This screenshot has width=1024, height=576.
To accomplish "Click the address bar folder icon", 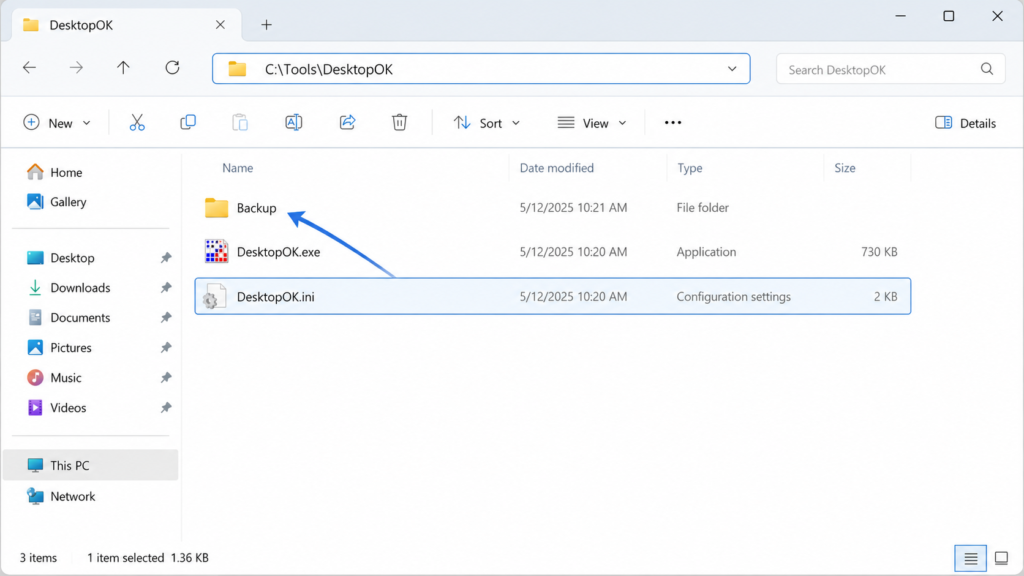I will point(237,69).
